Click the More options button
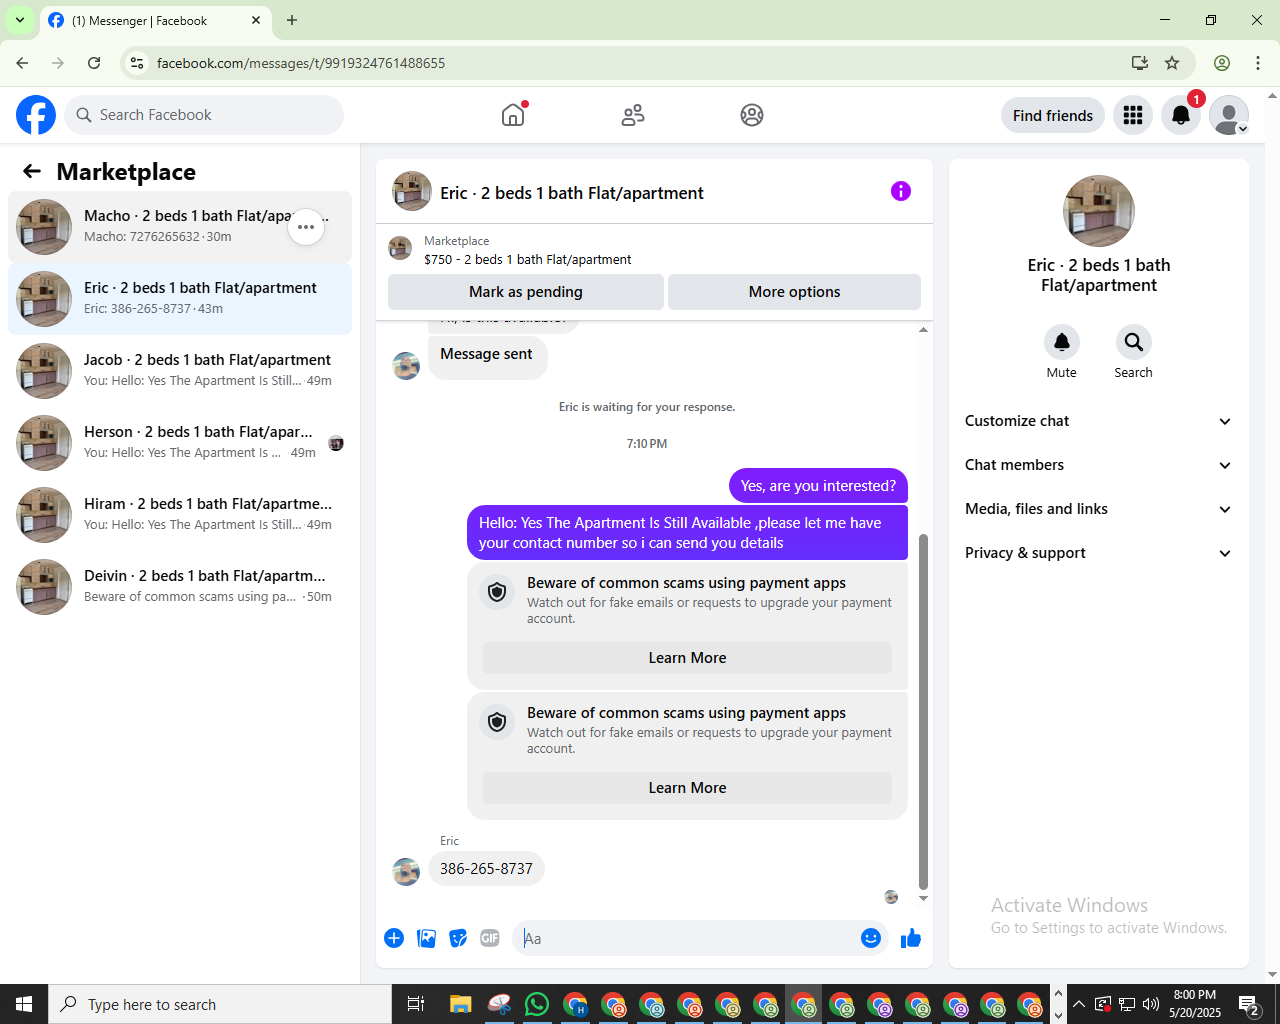 (794, 292)
